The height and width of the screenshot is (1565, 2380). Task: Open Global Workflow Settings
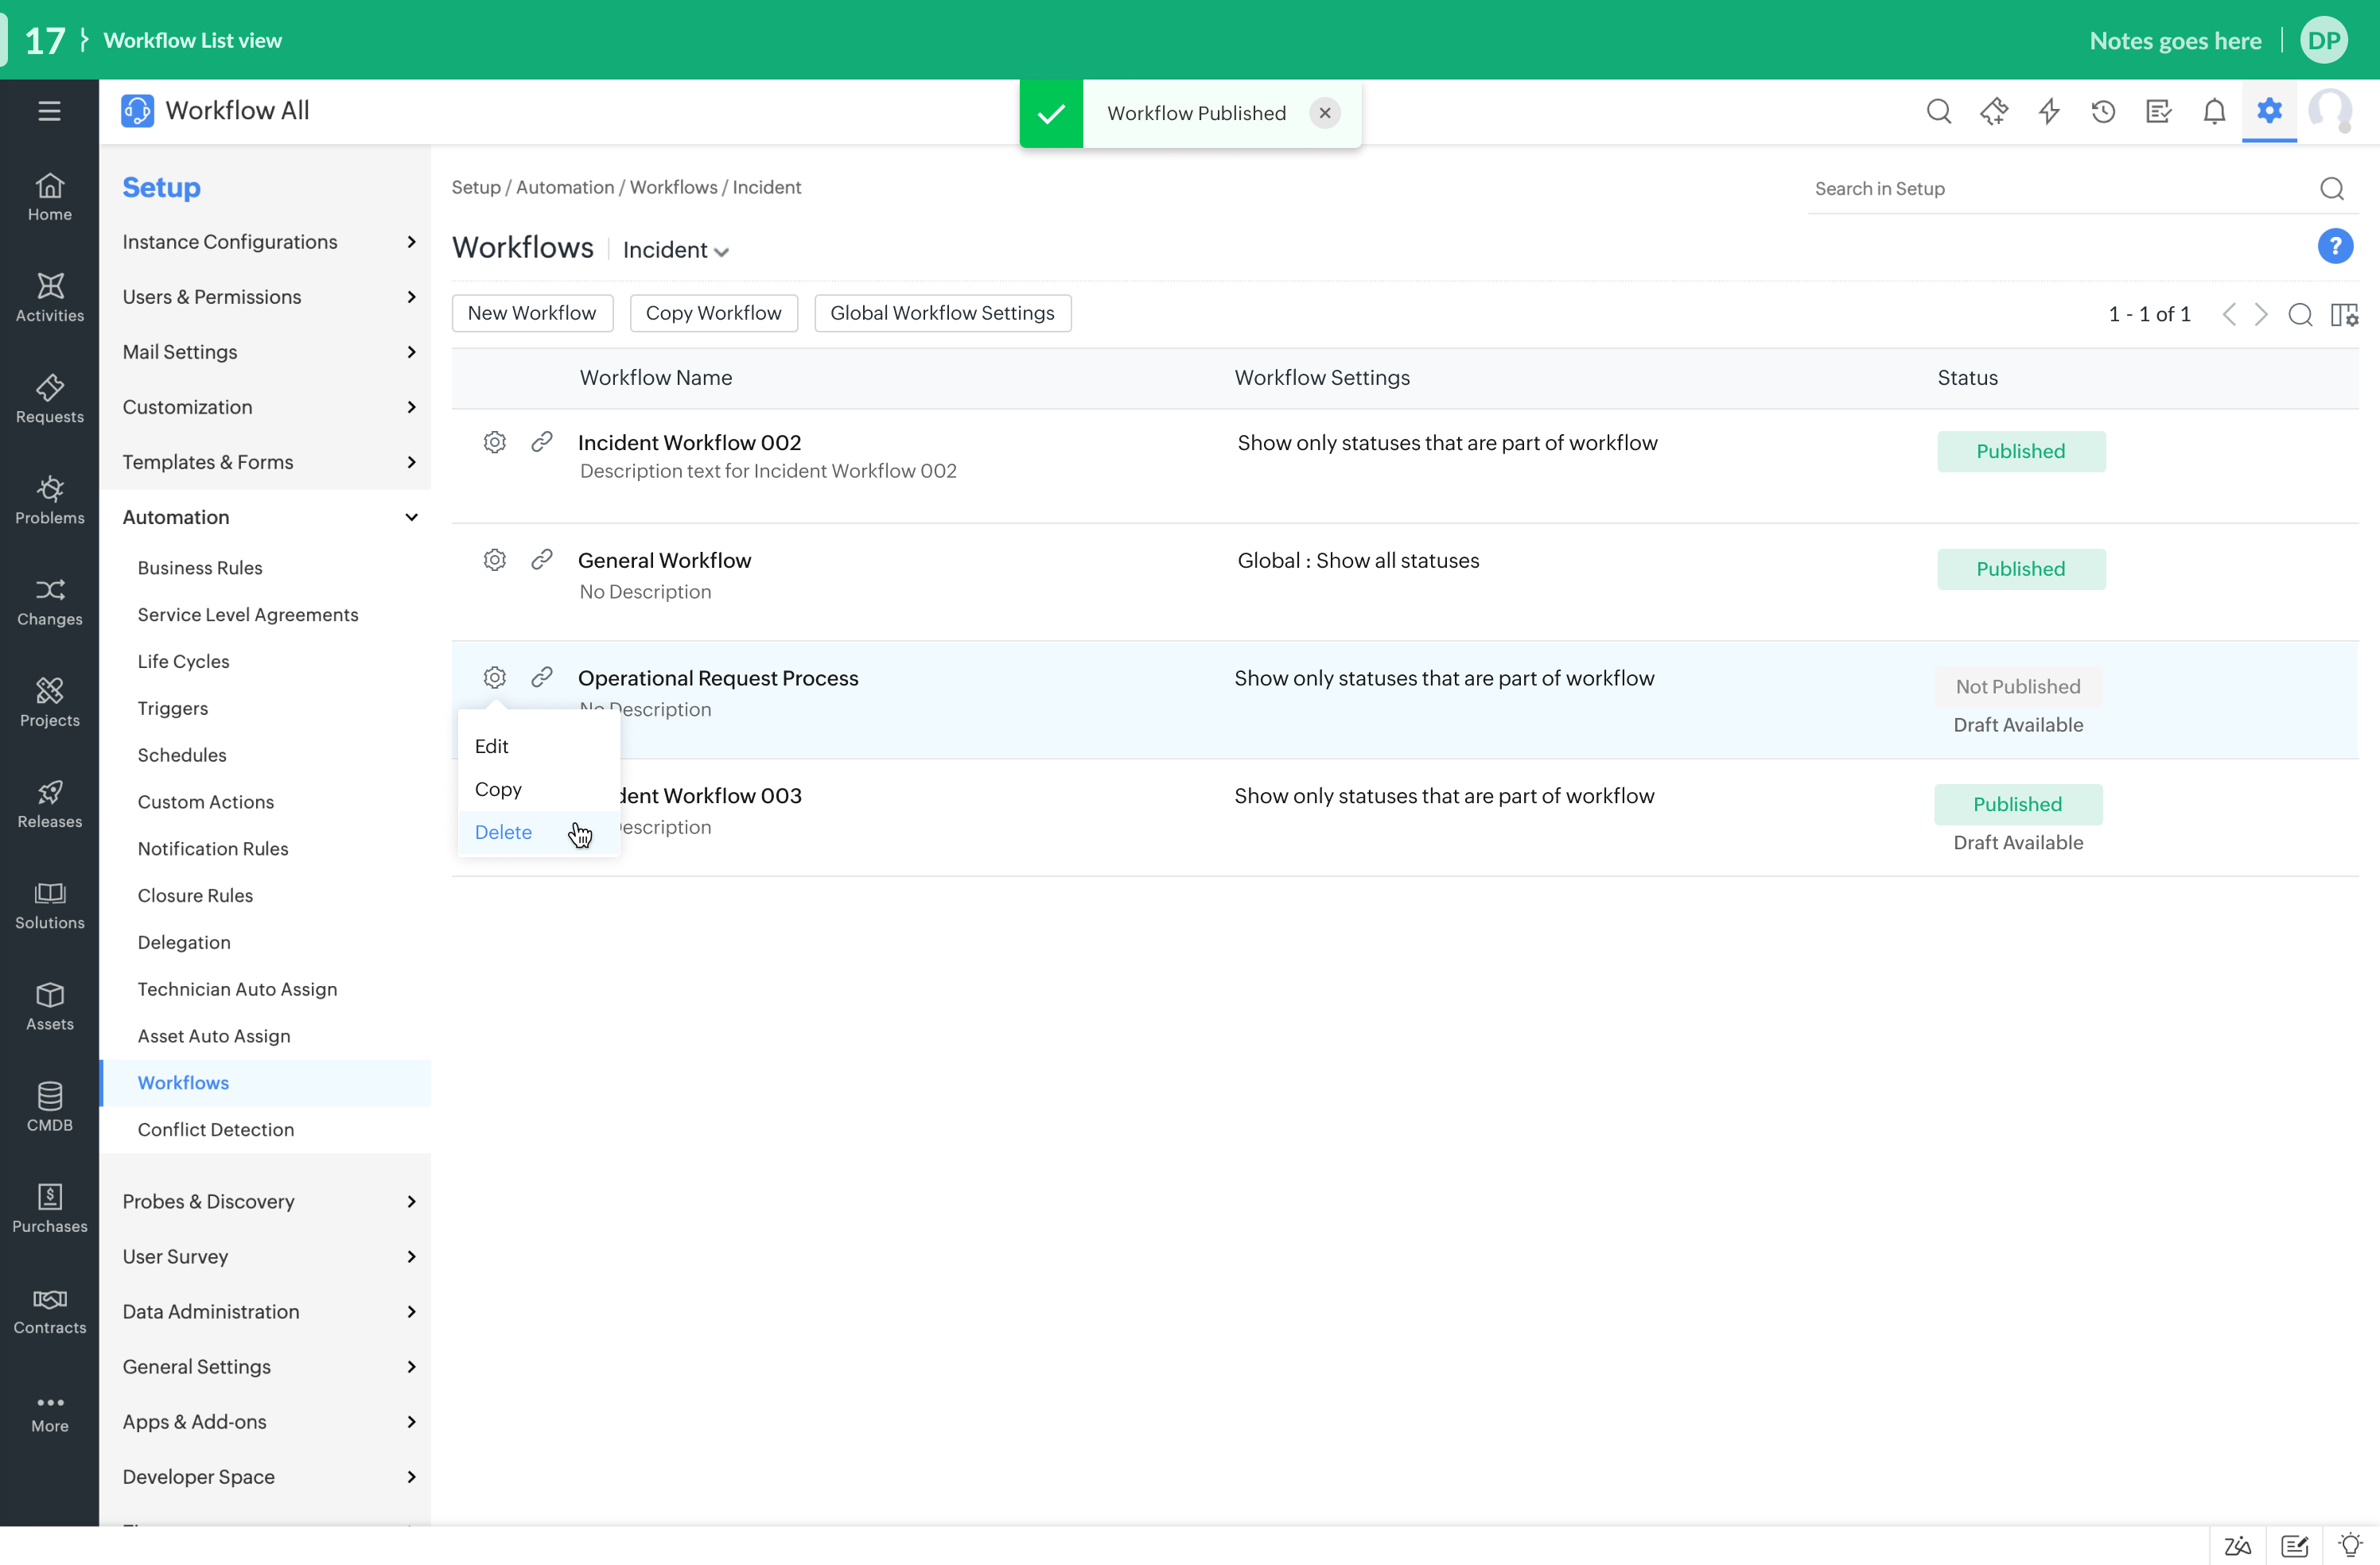(x=942, y=313)
